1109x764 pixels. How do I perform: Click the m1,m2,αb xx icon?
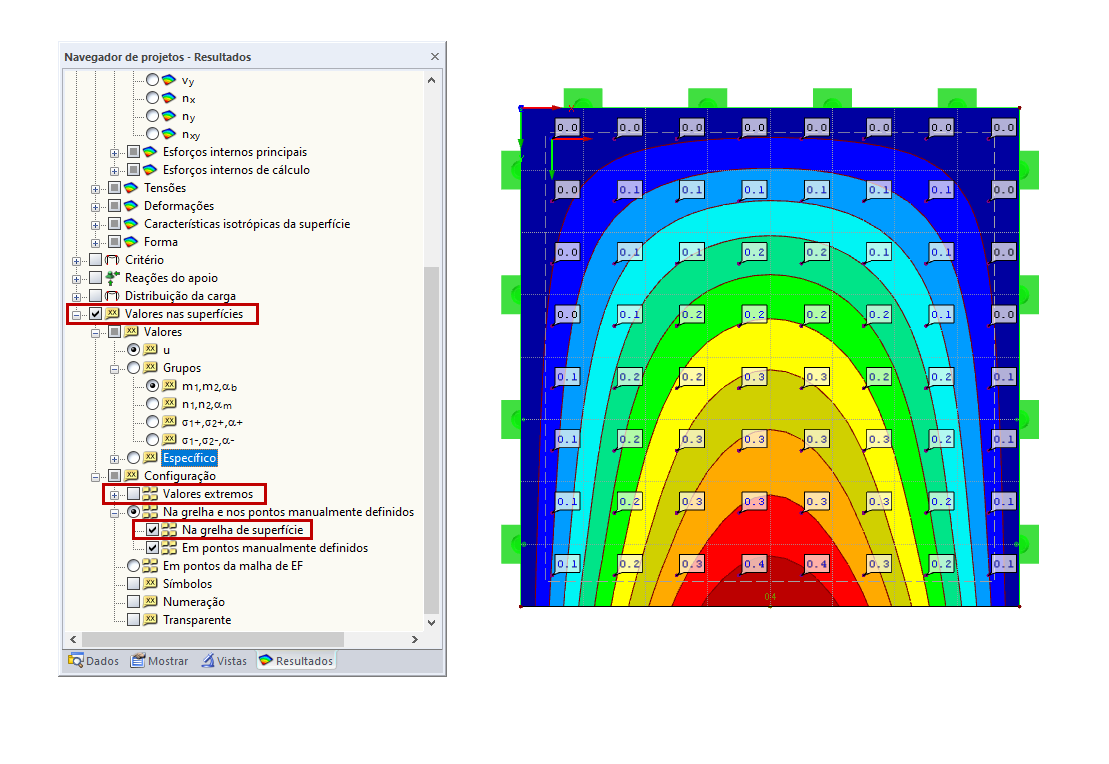[x=169, y=386]
